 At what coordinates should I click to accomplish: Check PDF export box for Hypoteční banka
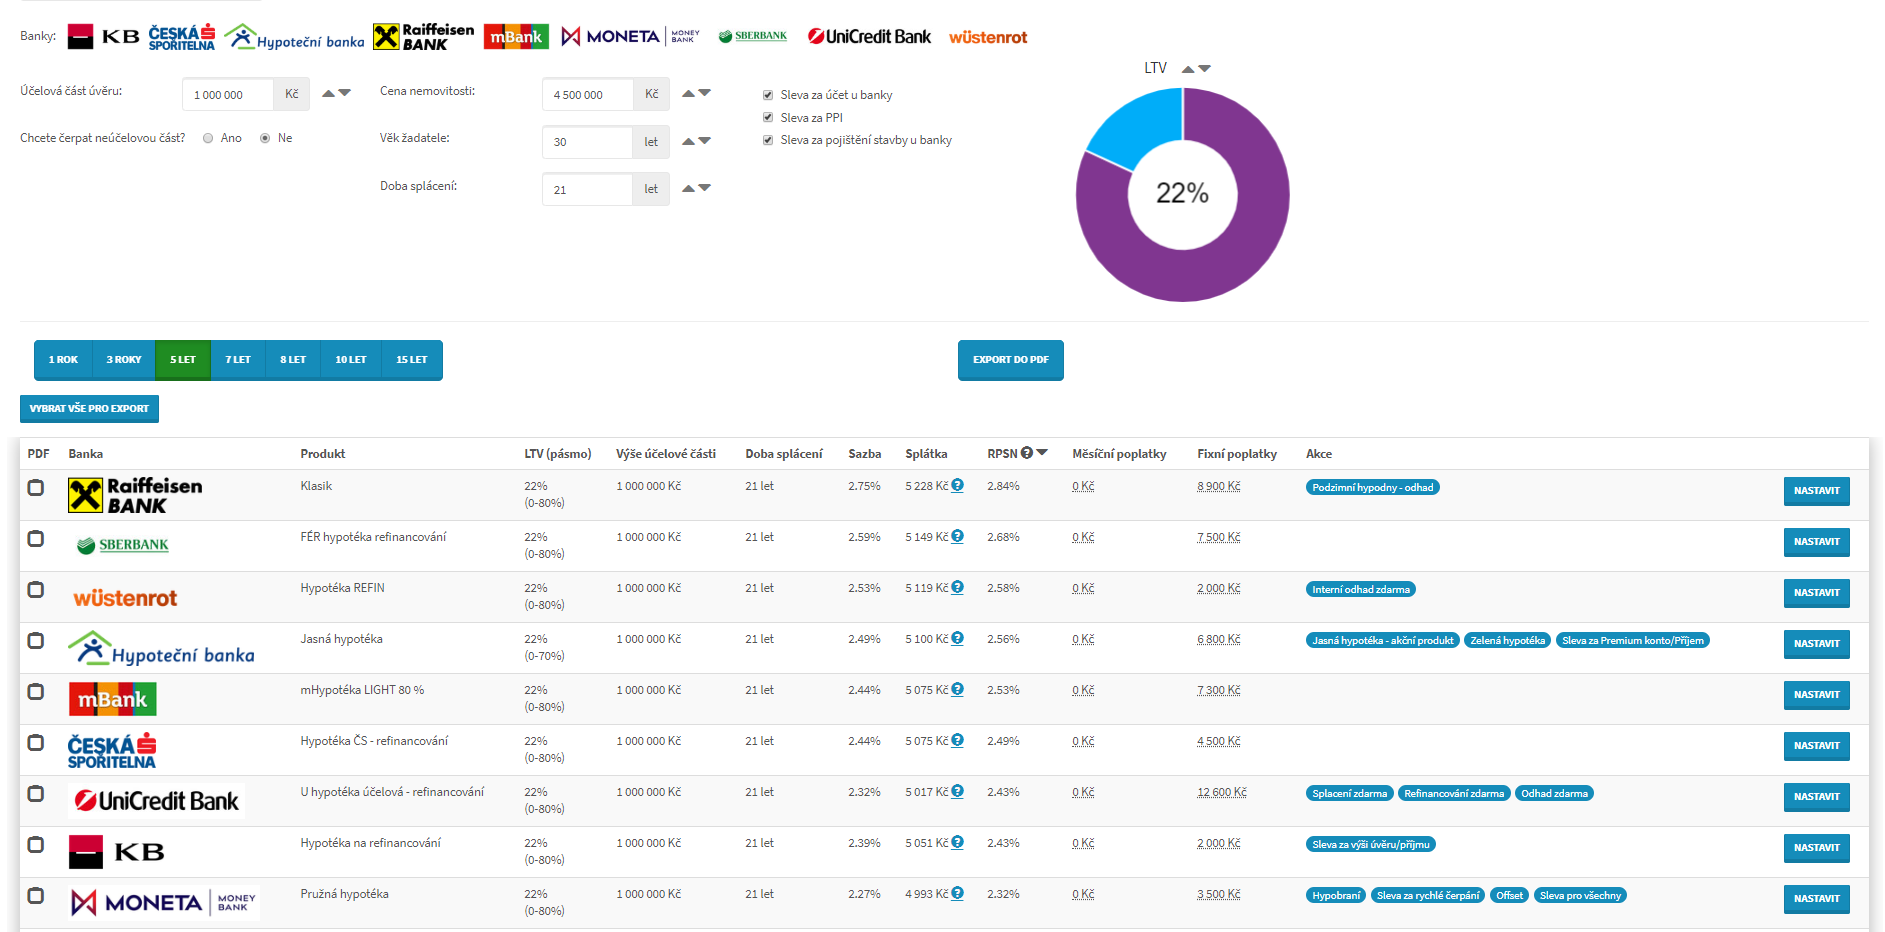click(36, 641)
